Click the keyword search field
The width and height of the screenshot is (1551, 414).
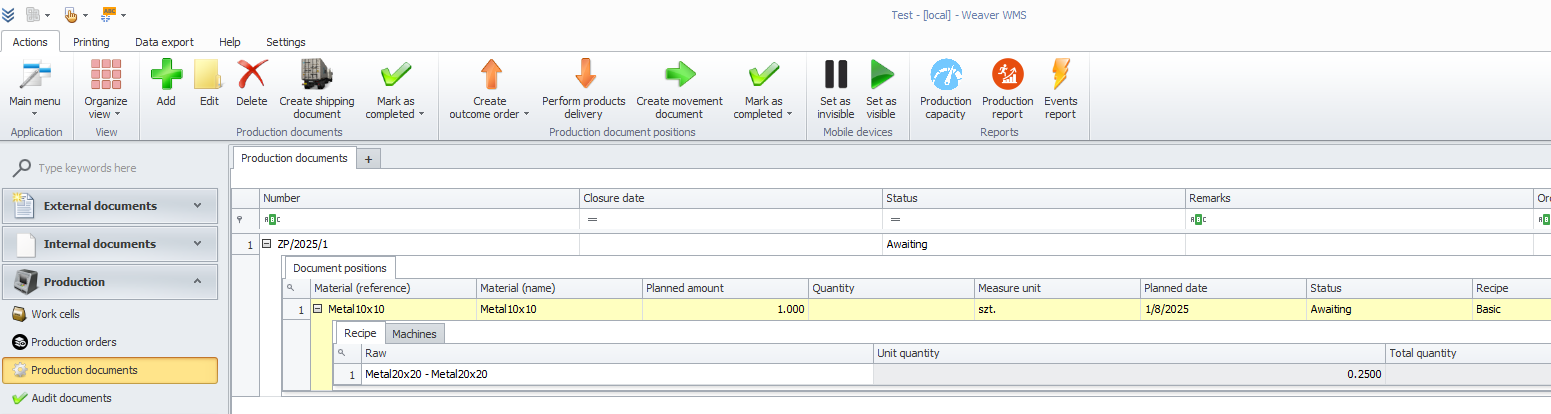click(x=120, y=168)
